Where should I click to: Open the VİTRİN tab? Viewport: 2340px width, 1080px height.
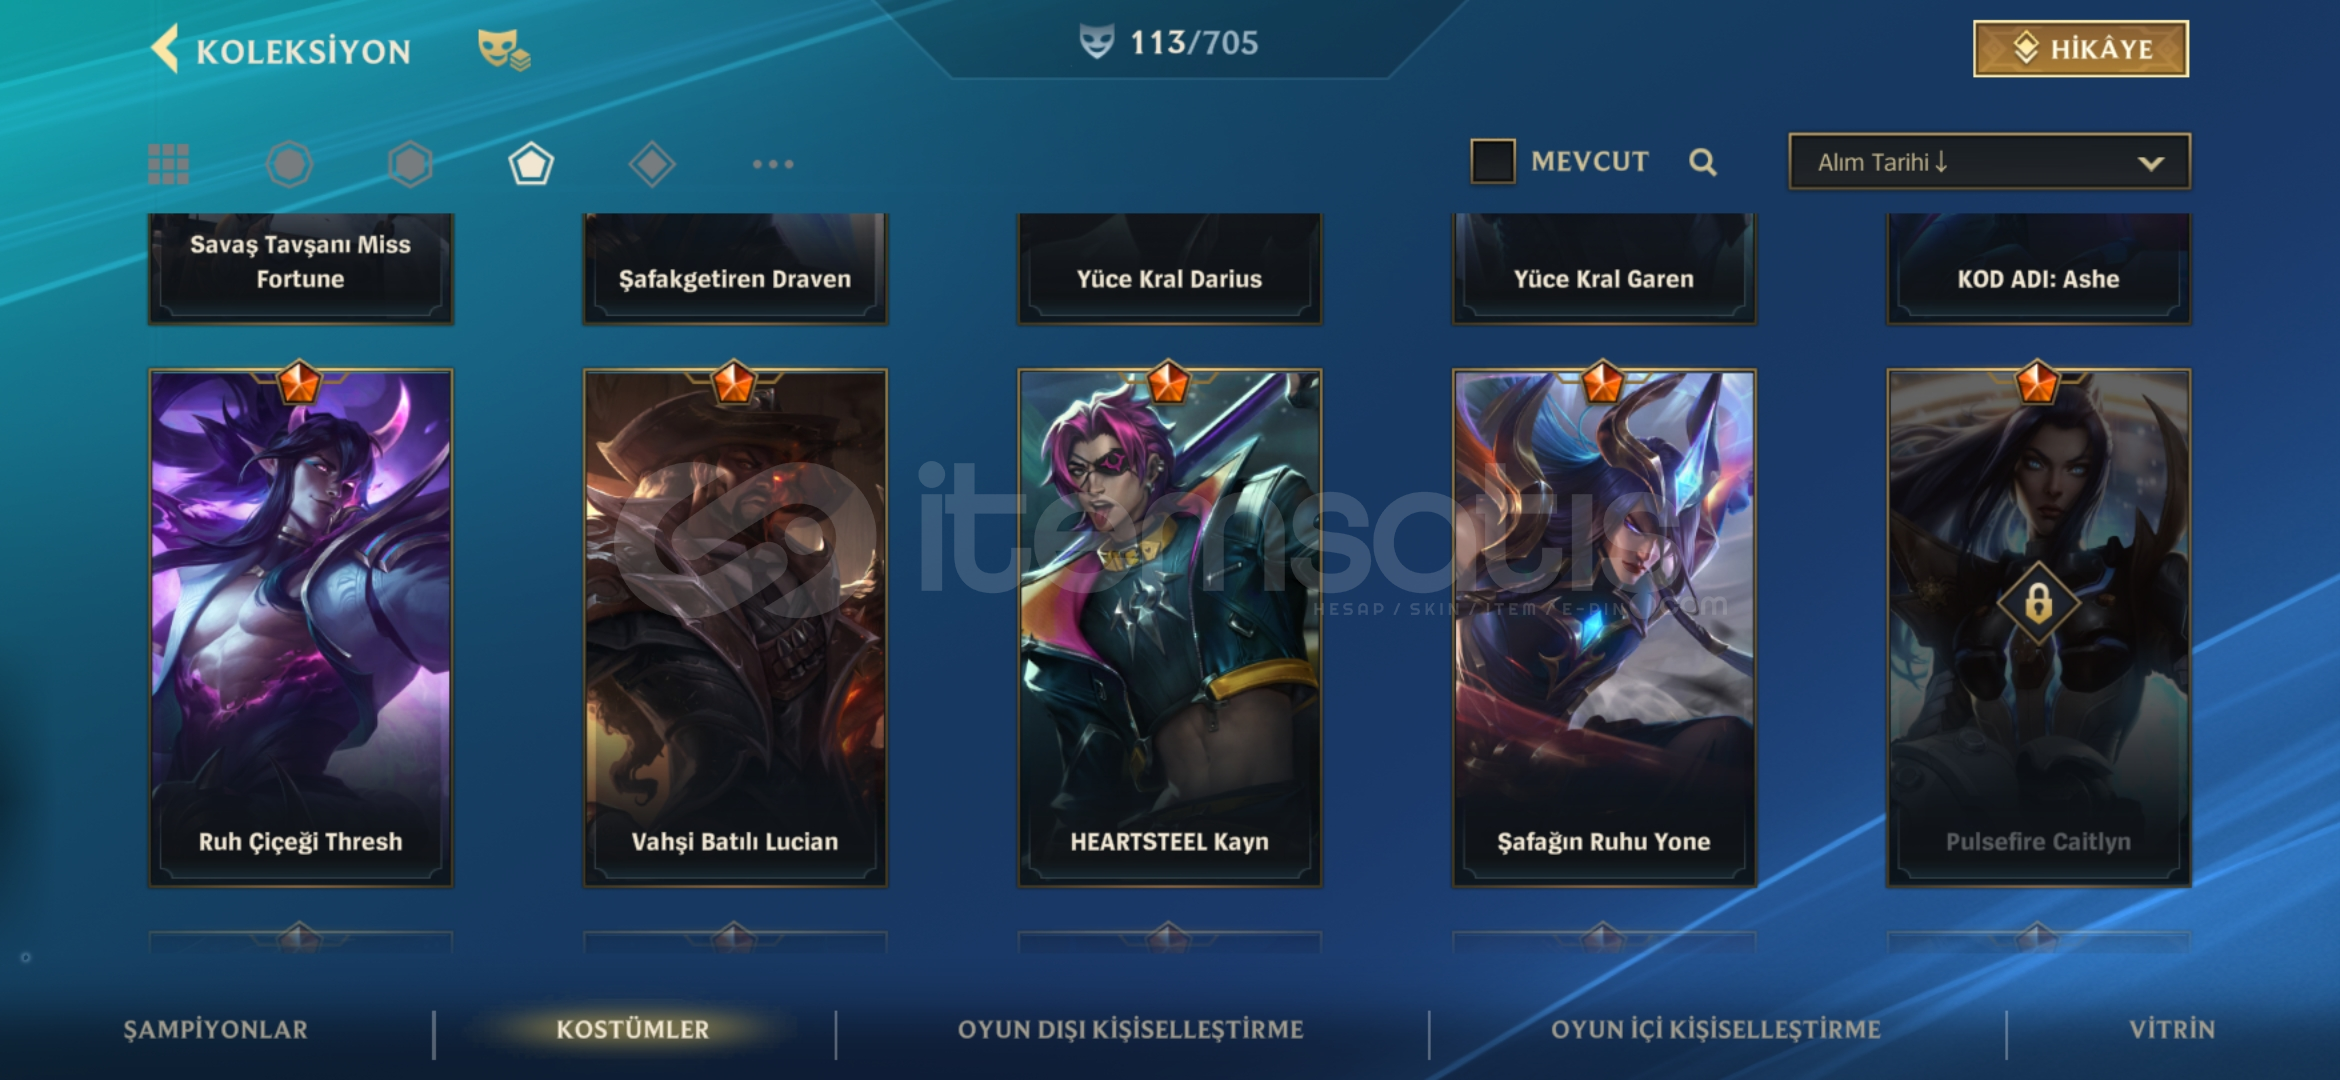2171,1030
